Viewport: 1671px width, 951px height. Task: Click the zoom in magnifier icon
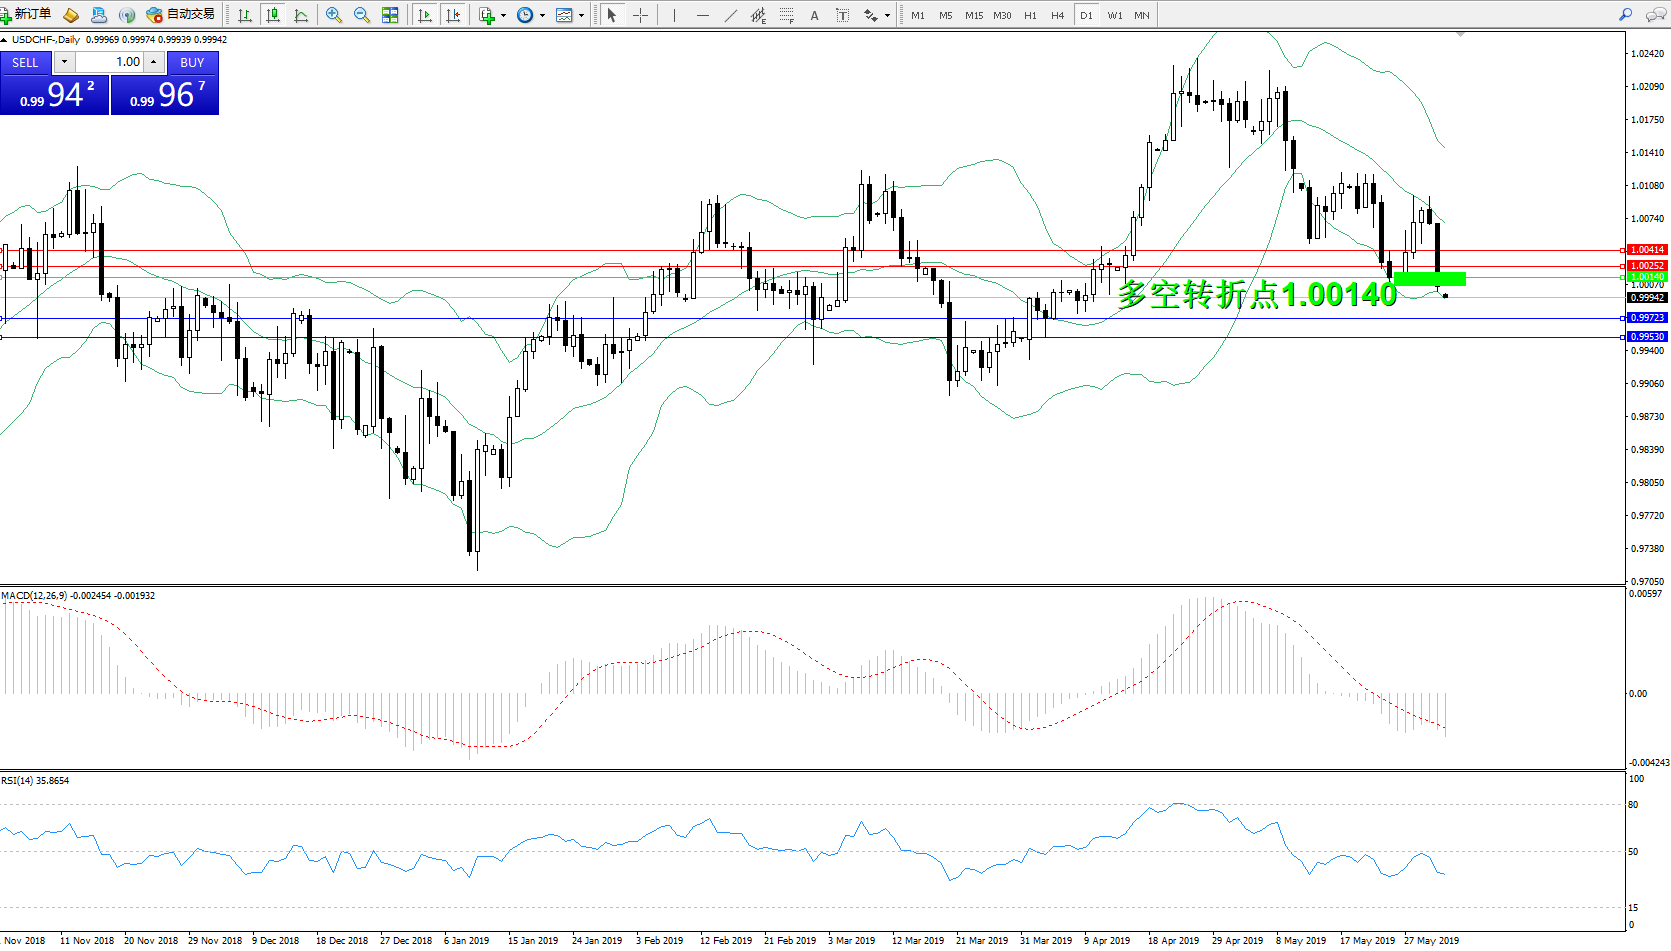pyautogui.click(x=334, y=15)
